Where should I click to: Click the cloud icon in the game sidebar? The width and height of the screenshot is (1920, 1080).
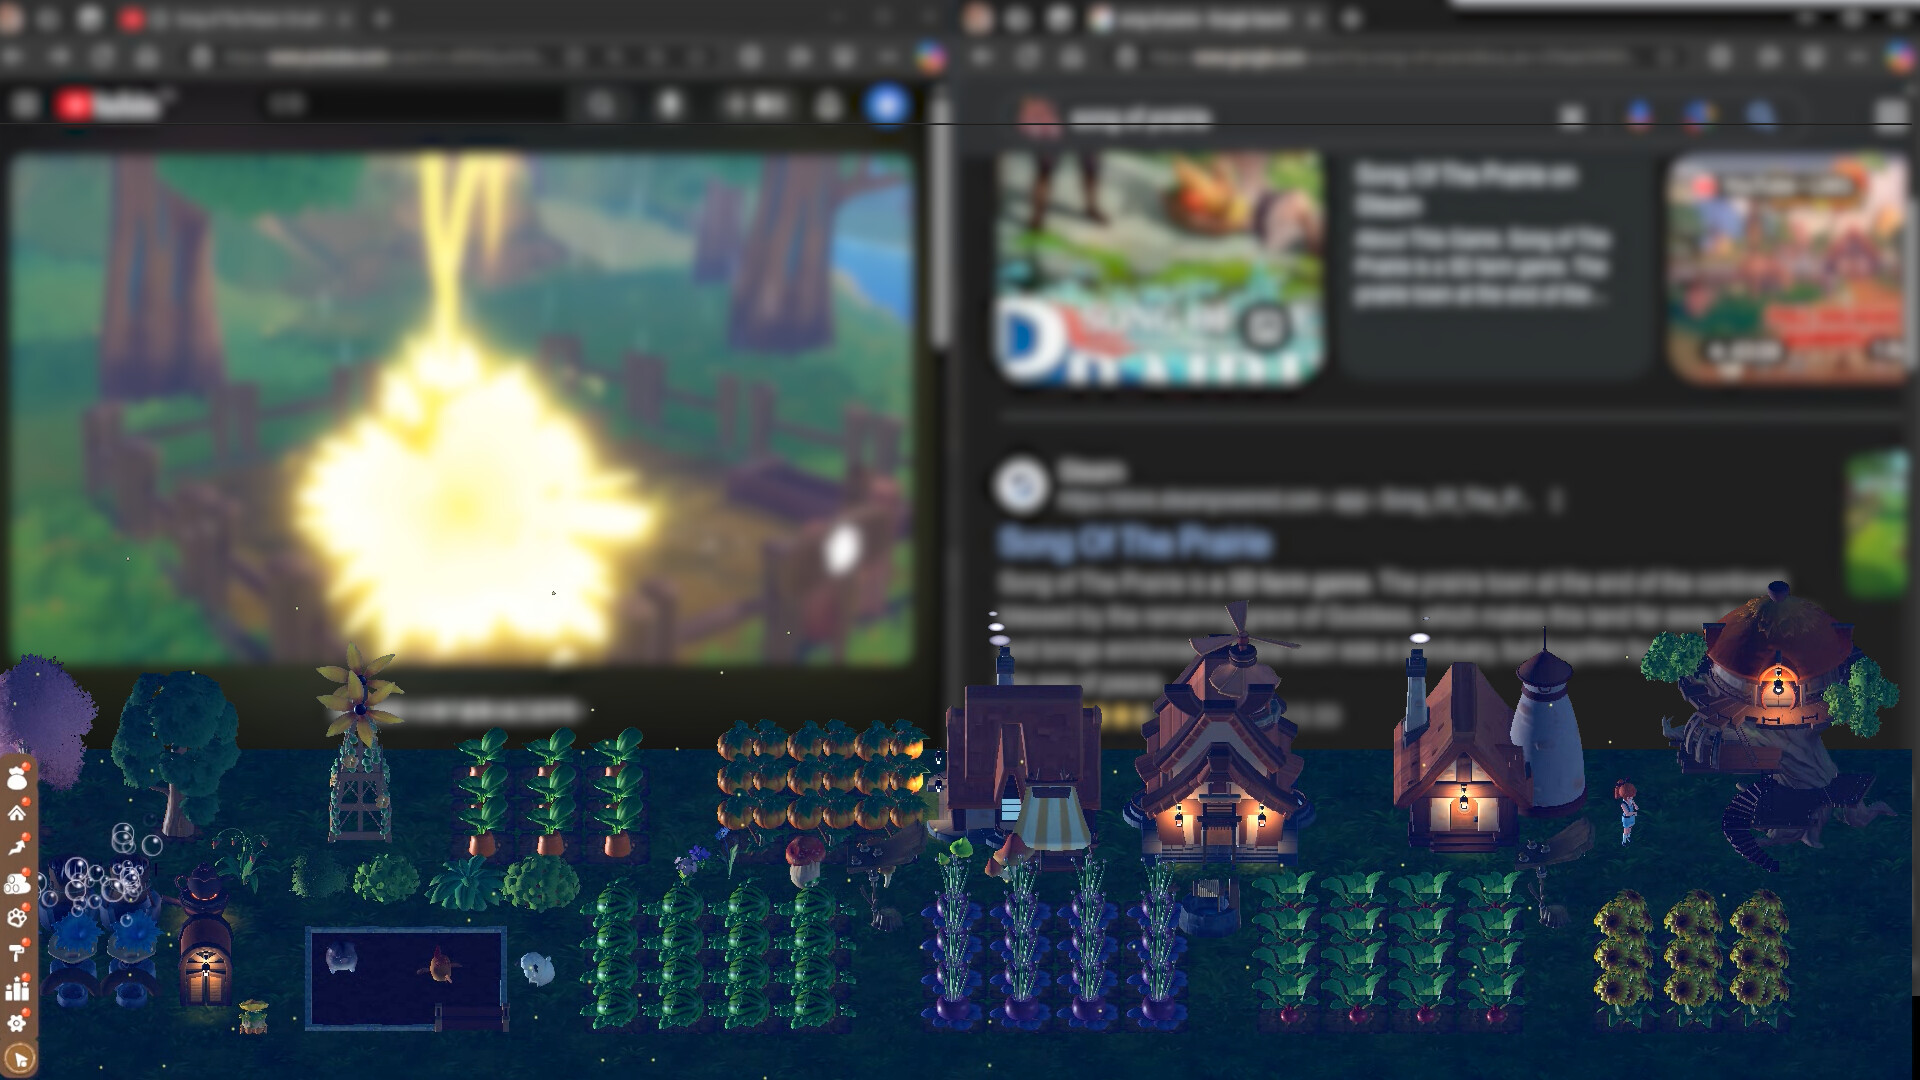[17, 881]
